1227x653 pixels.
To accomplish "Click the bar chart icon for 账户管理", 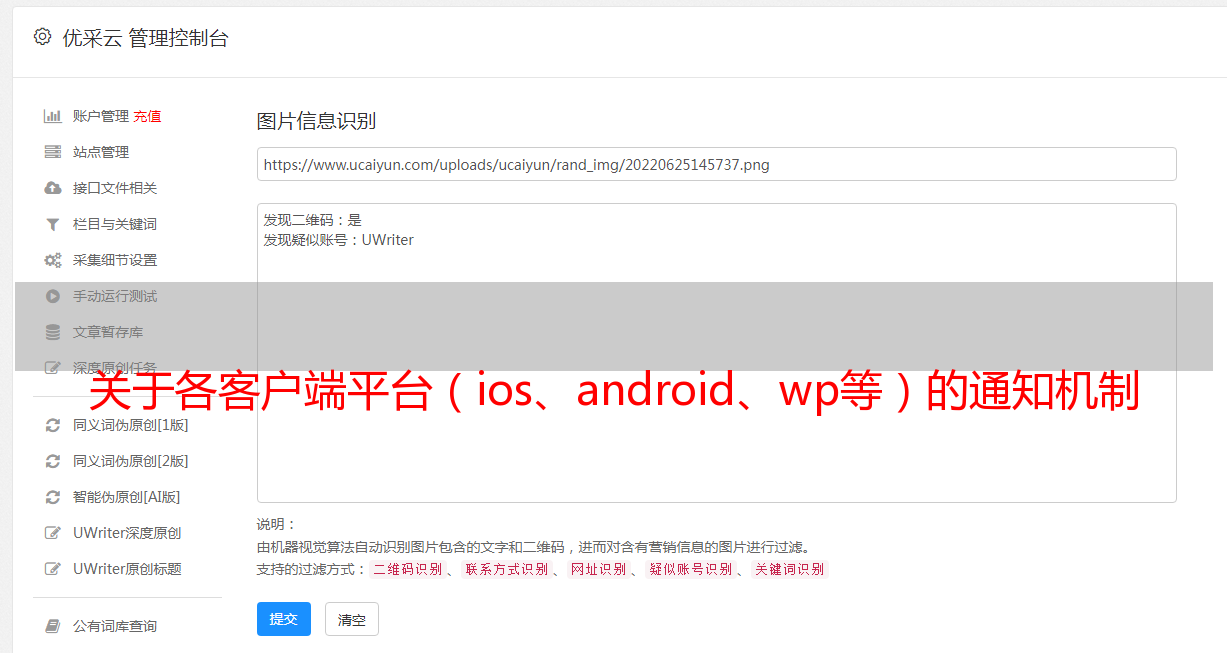I will pos(53,116).
